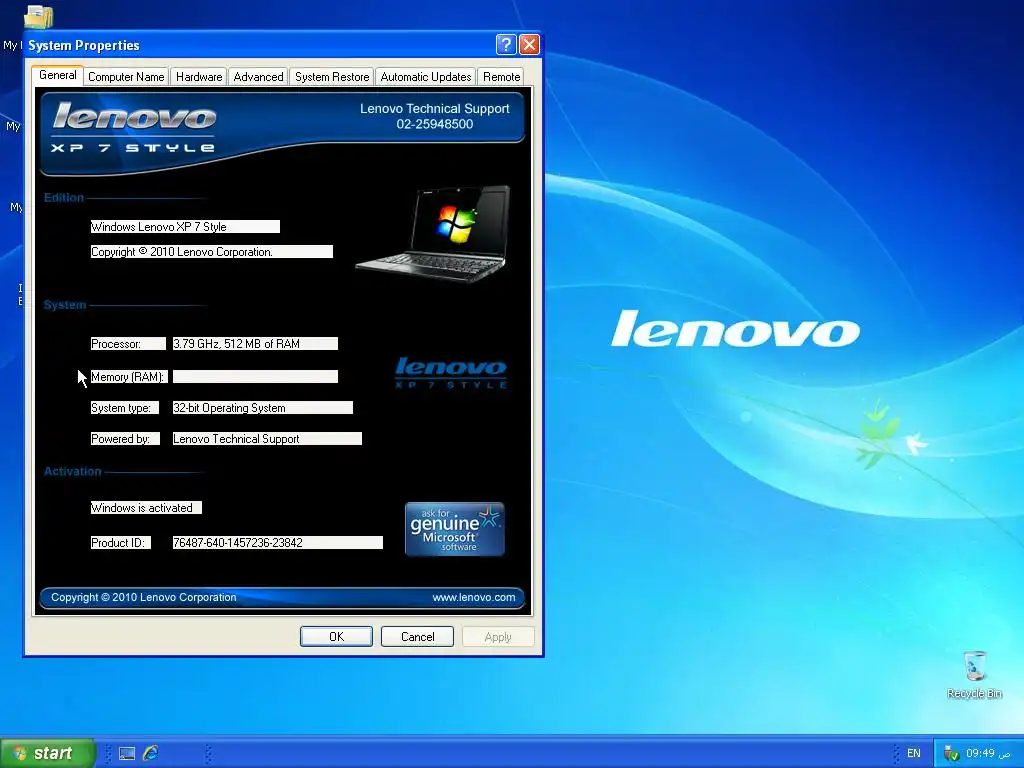The width and height of the screenshot is (1024, 768).
Task: Click the www.lenovo.com text
Action: (x=473, y=598)
